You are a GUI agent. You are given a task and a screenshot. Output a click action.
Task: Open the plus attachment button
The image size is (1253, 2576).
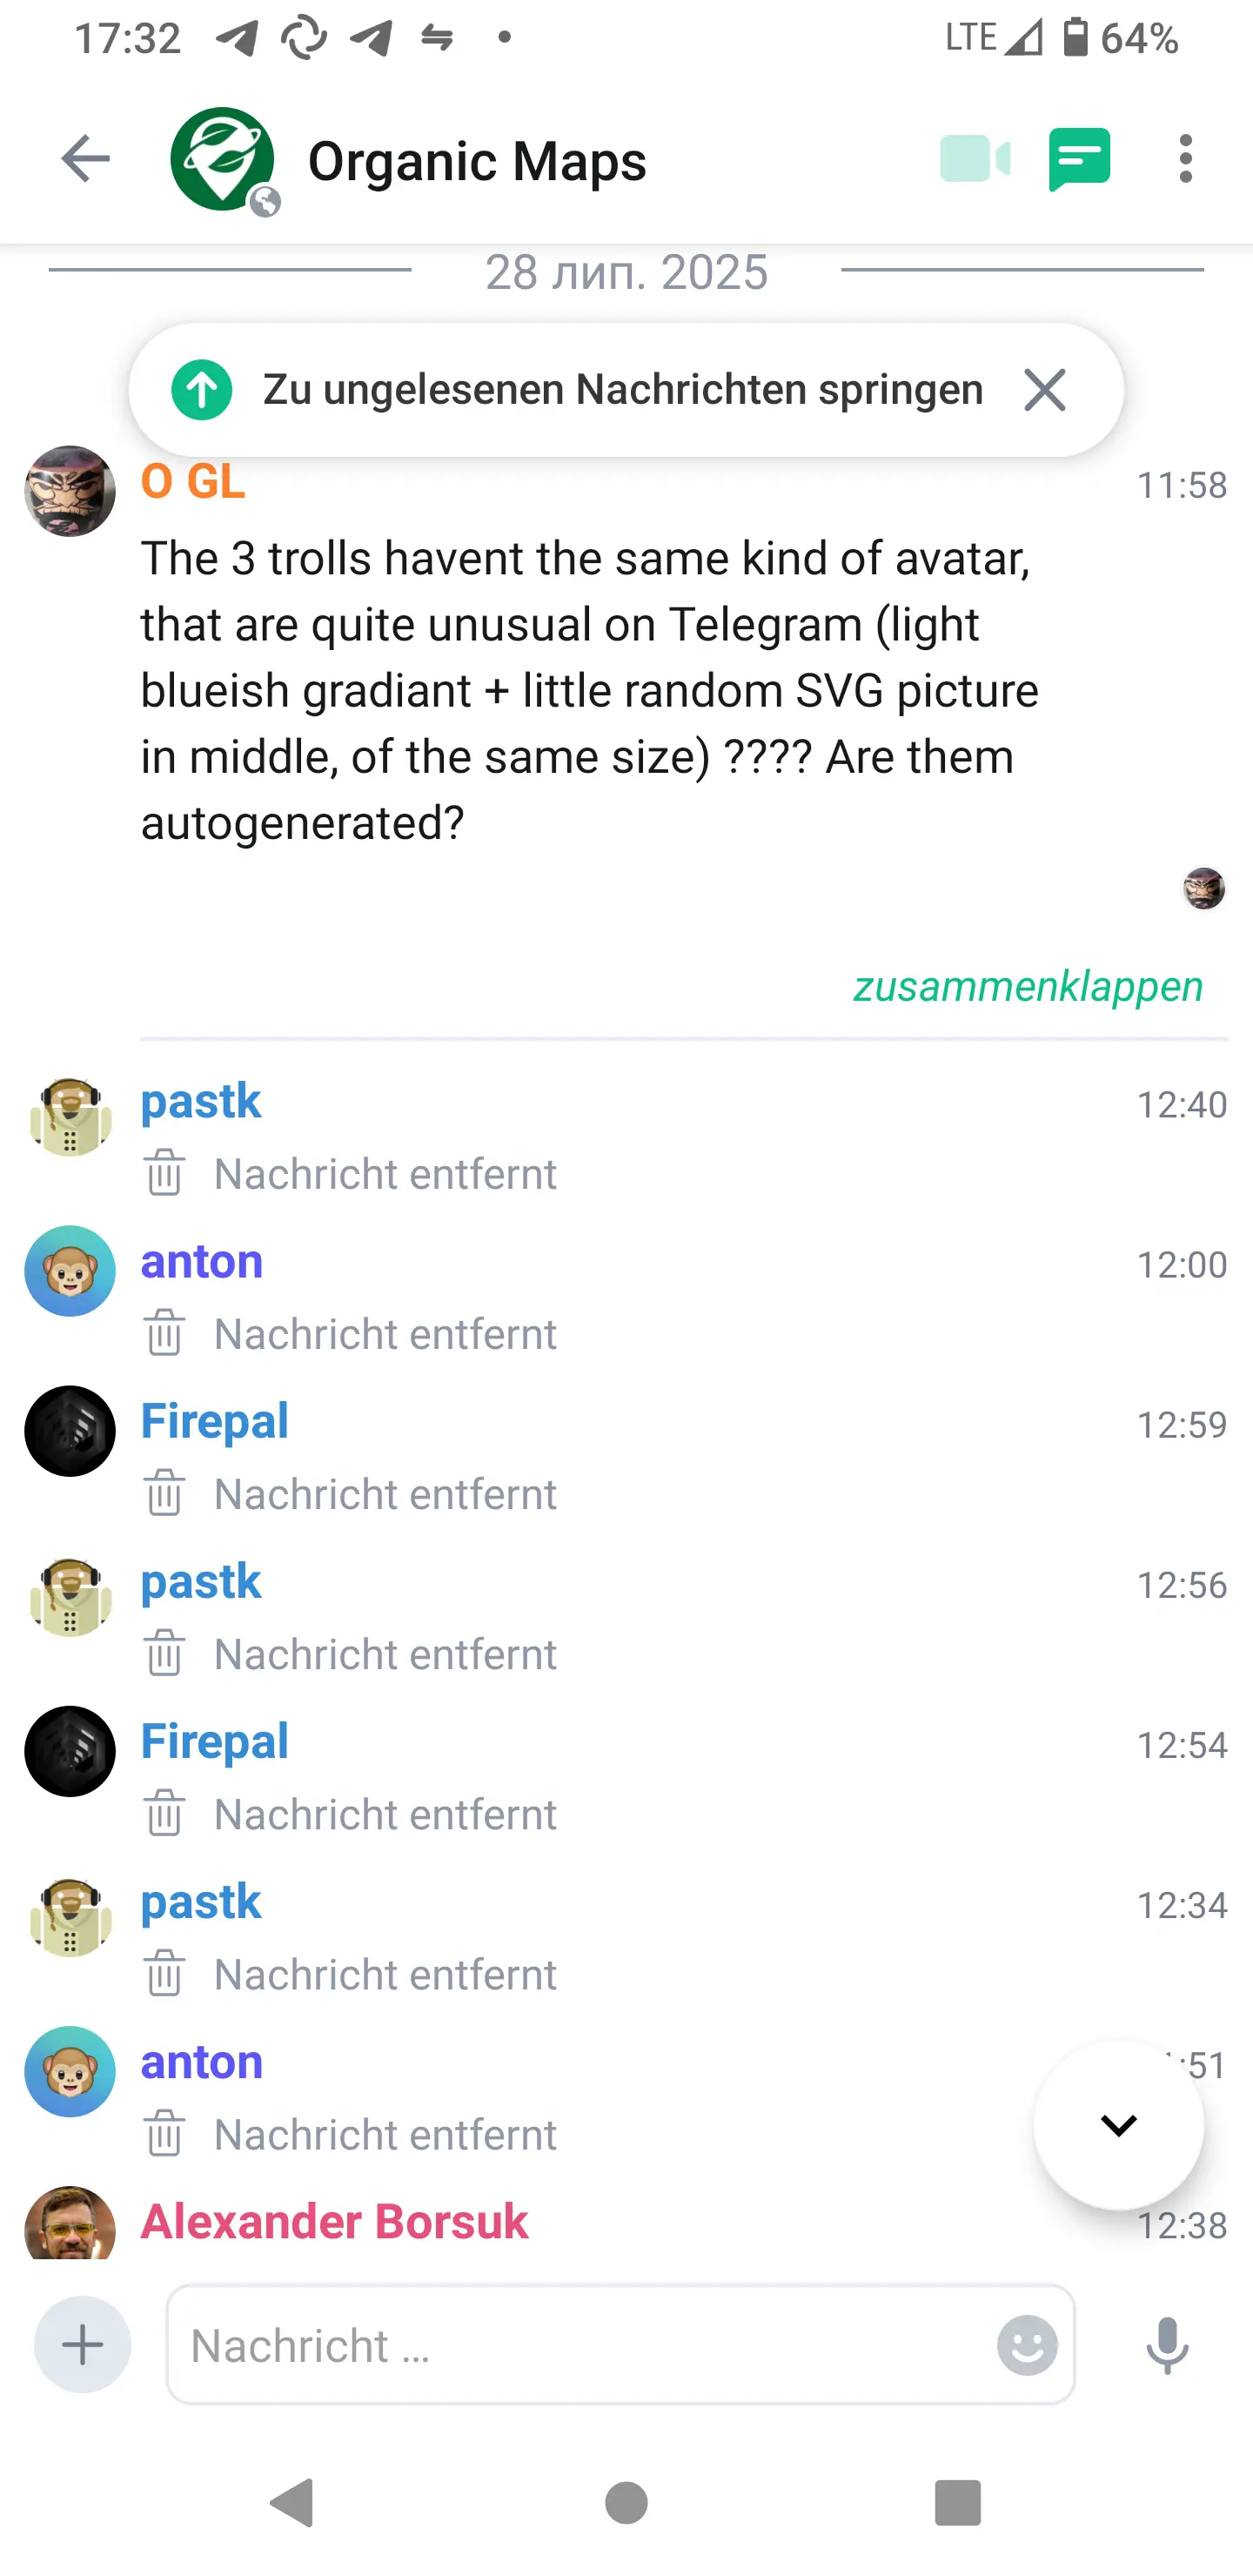82,2344
